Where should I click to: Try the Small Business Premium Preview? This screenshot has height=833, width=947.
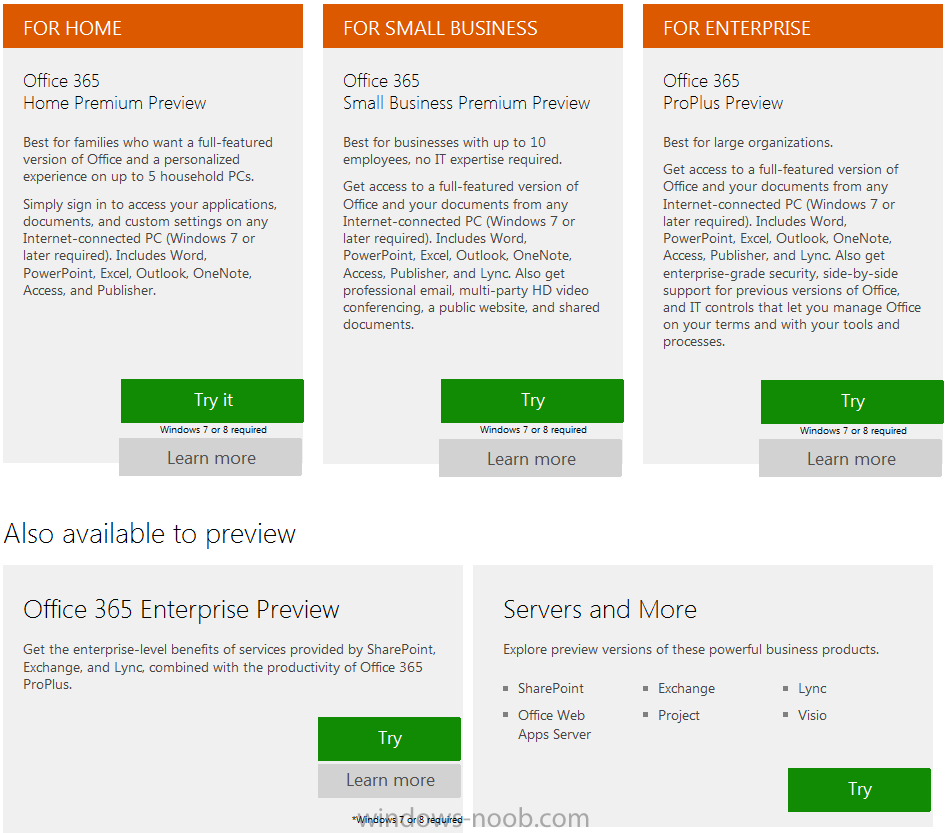point(532,400)
